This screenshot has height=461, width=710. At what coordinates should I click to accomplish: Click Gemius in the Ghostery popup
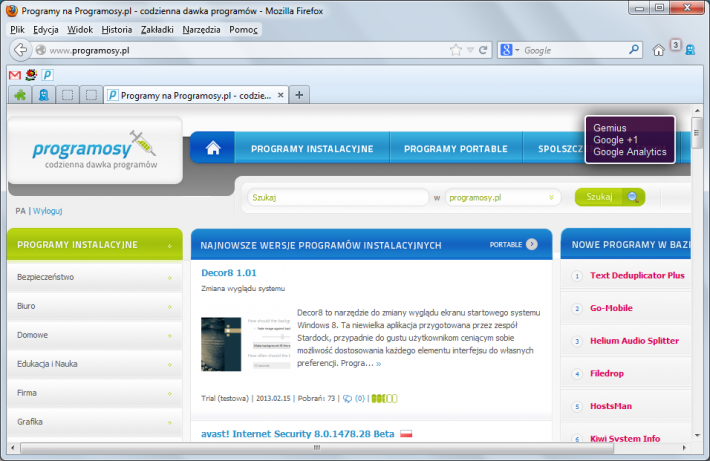click(610, 128)
